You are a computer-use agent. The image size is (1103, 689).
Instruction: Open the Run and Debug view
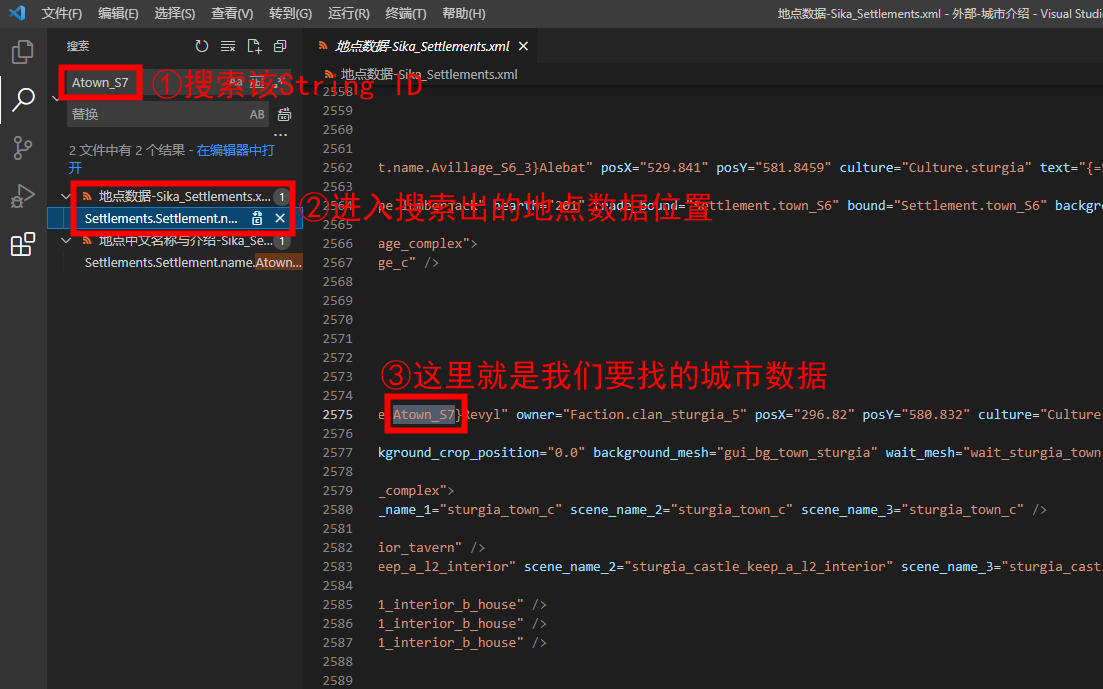[x=22, y=196]
